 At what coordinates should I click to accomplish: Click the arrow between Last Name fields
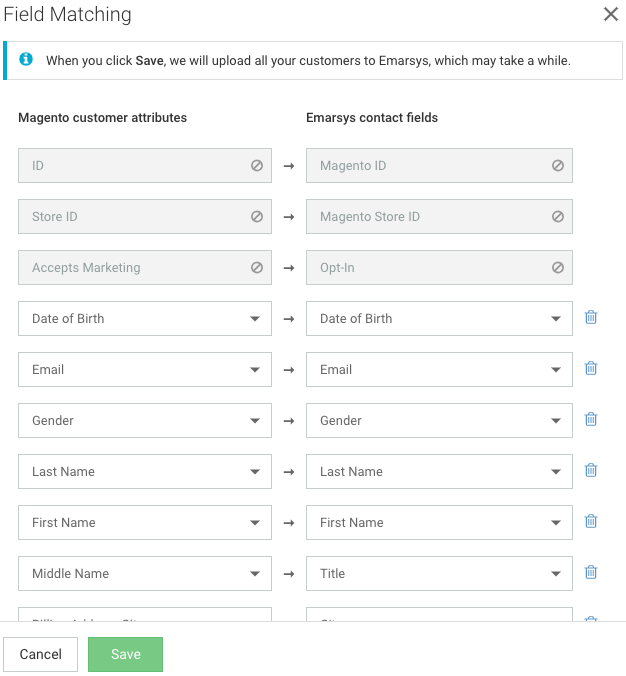click(289, 472)
